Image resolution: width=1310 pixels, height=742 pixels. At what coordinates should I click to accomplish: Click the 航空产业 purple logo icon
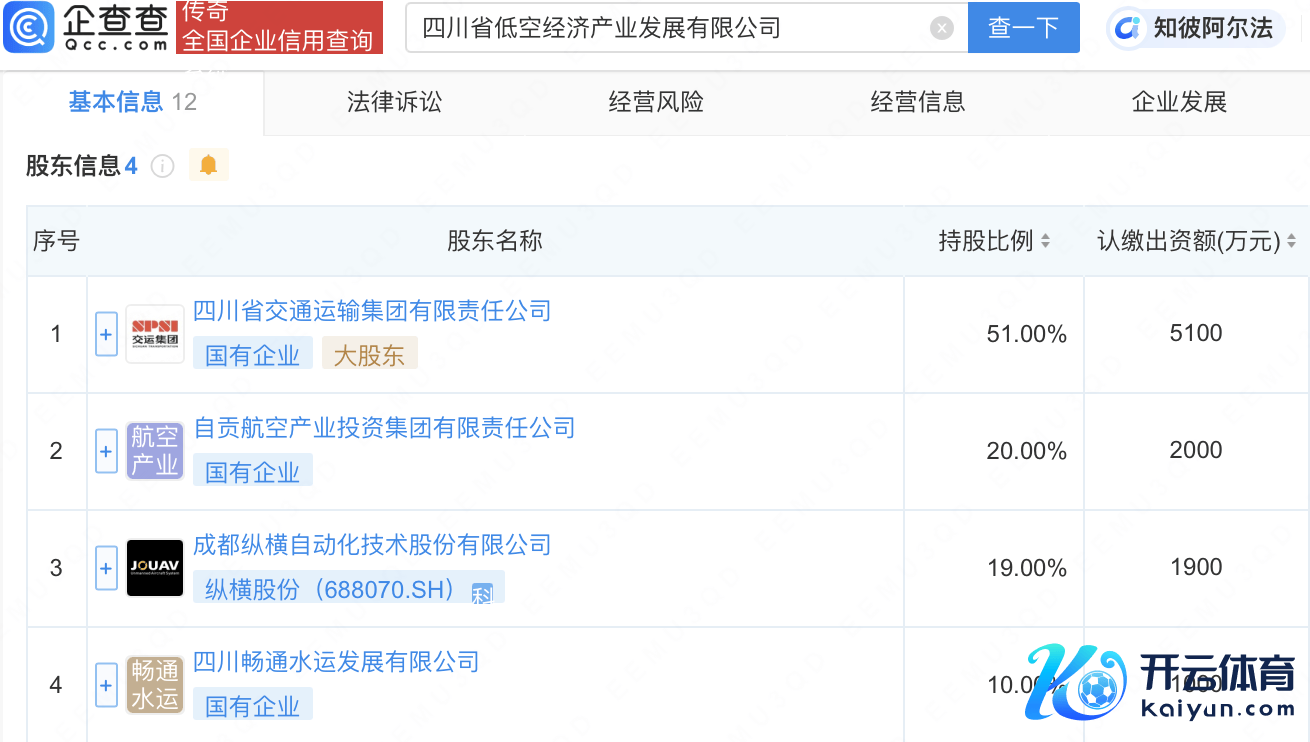click(155, 451)
